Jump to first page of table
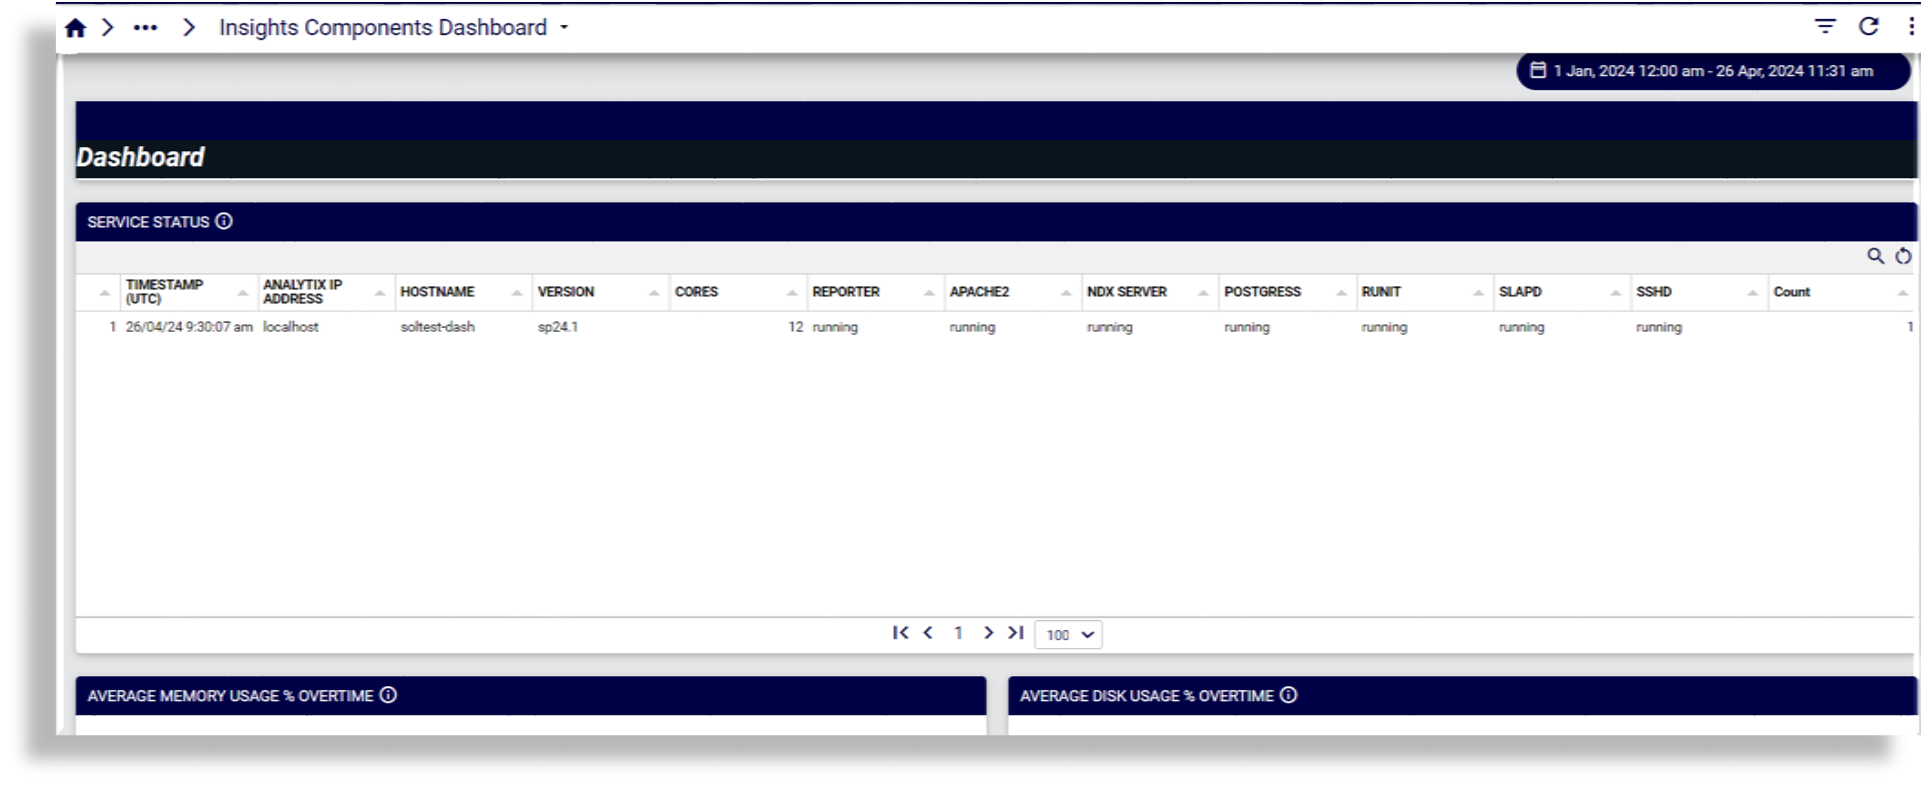 pyautogui.click(x=900, y=633)
